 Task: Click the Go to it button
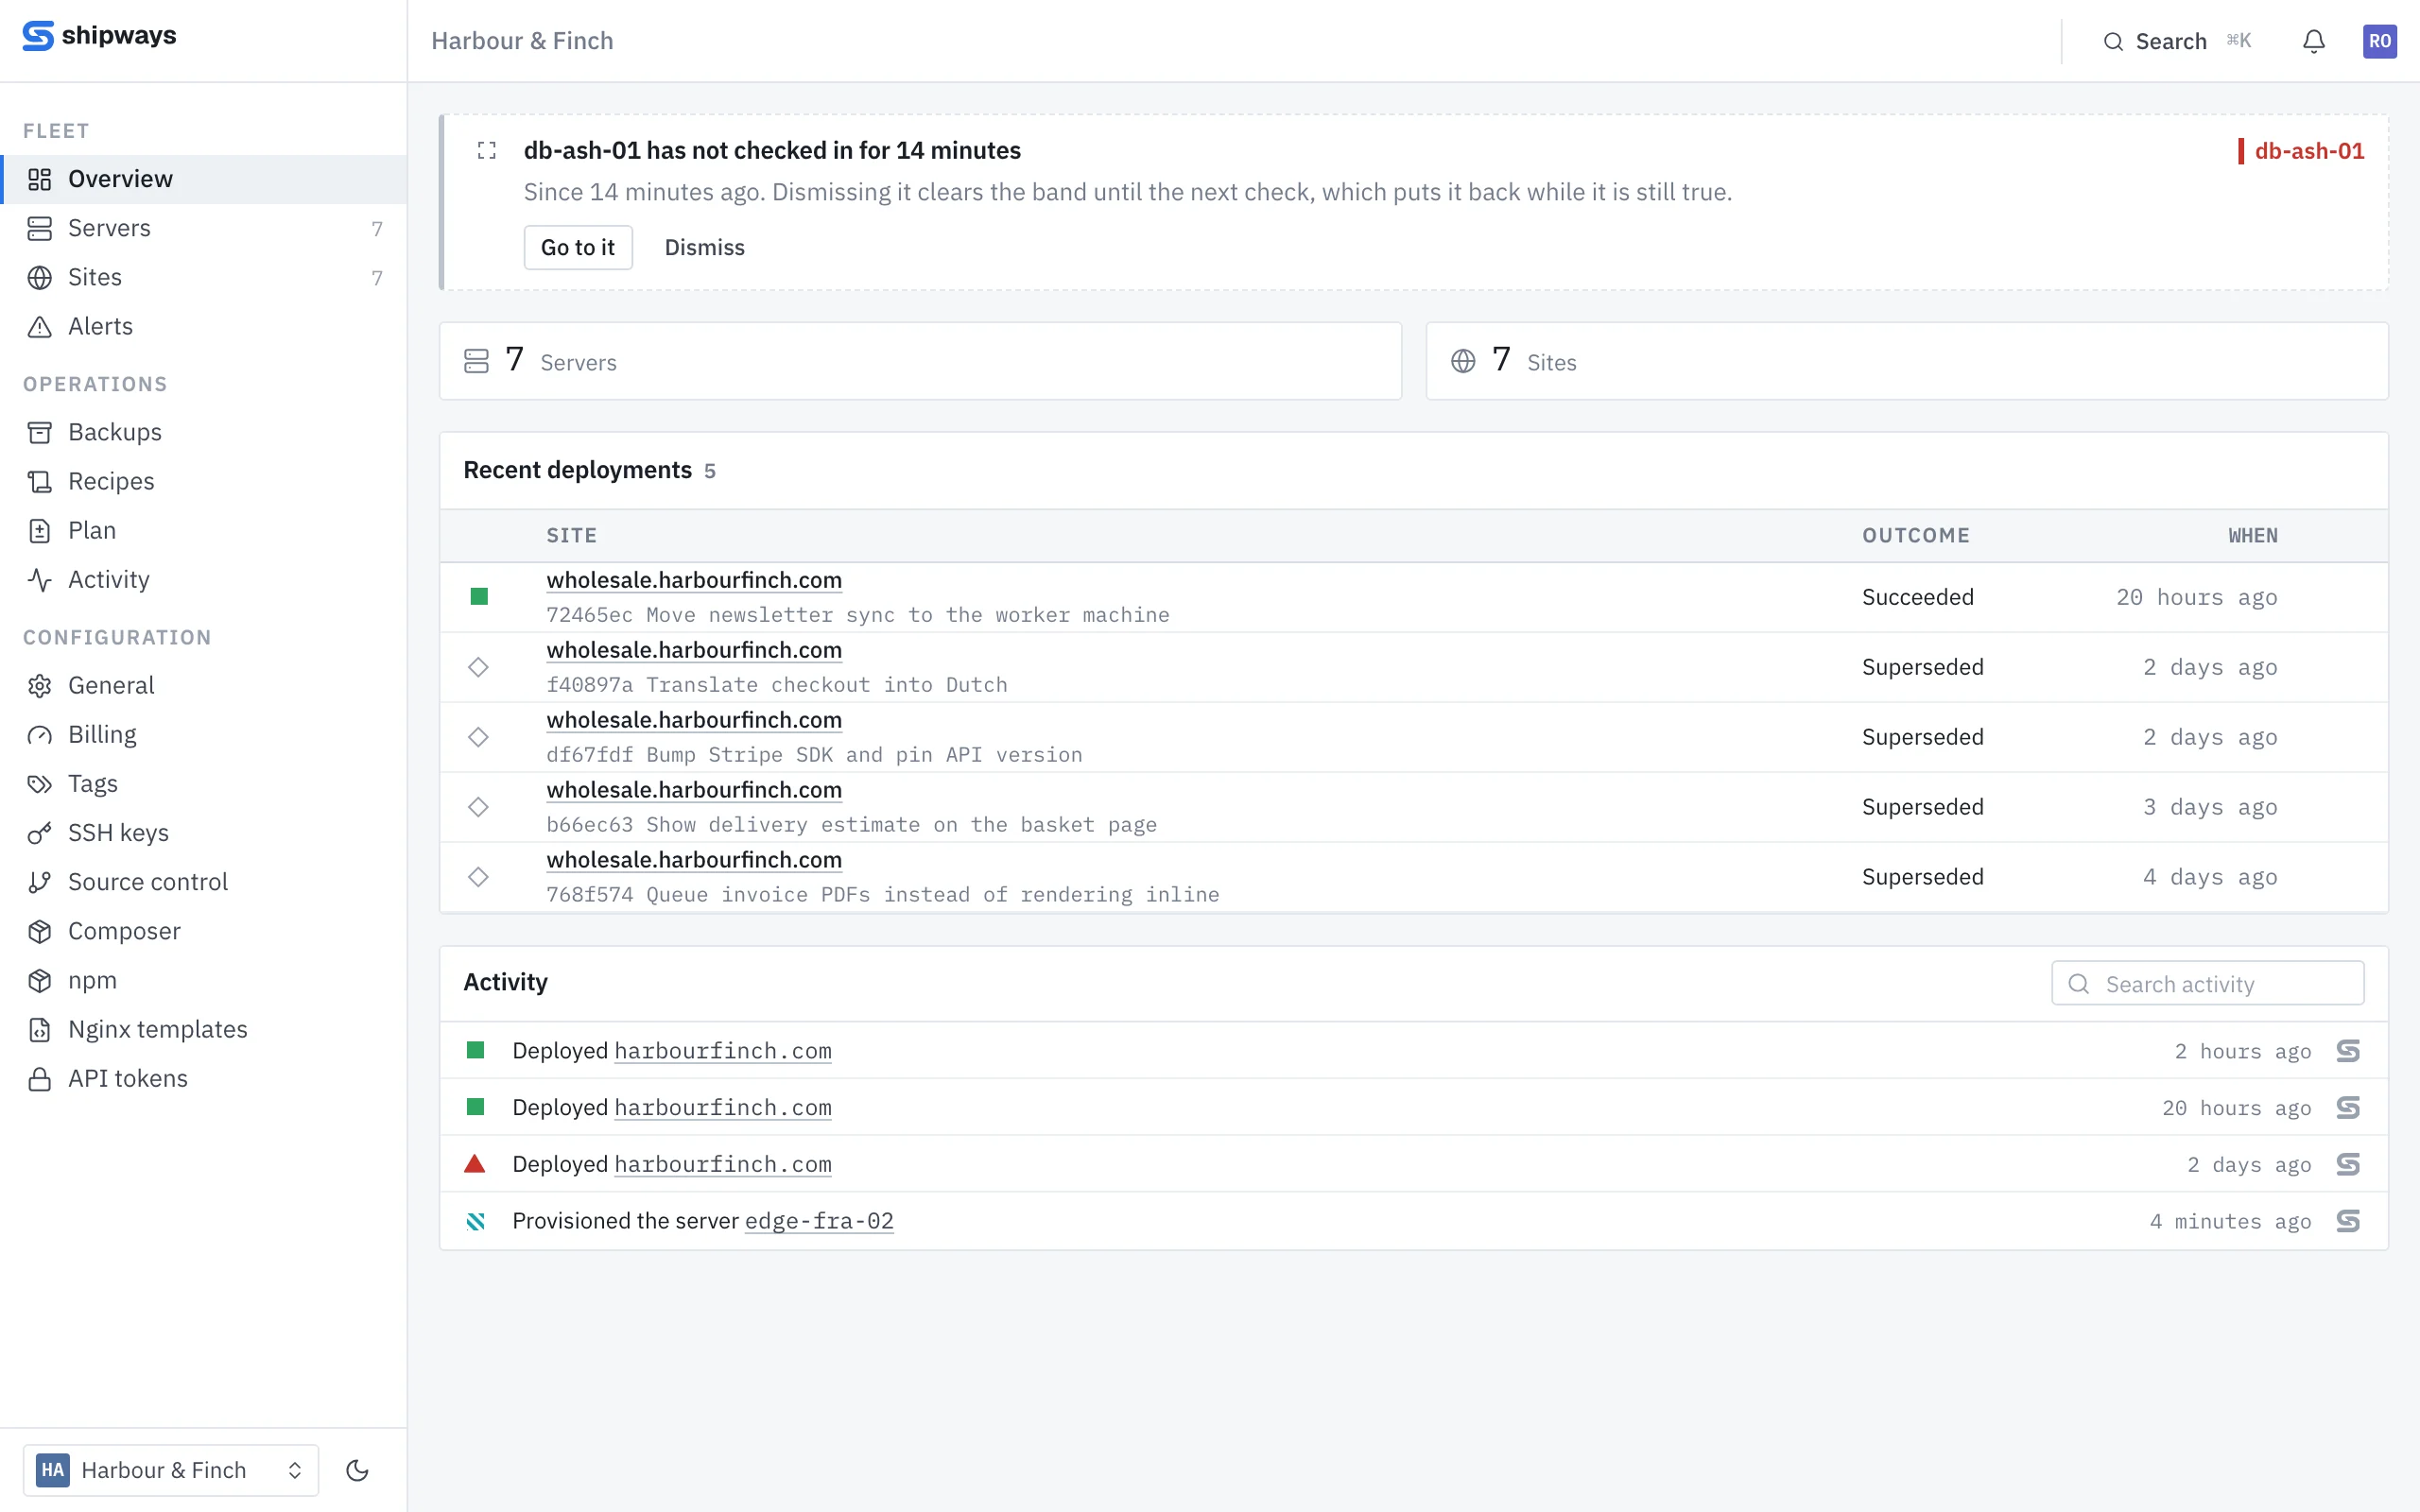578,247
